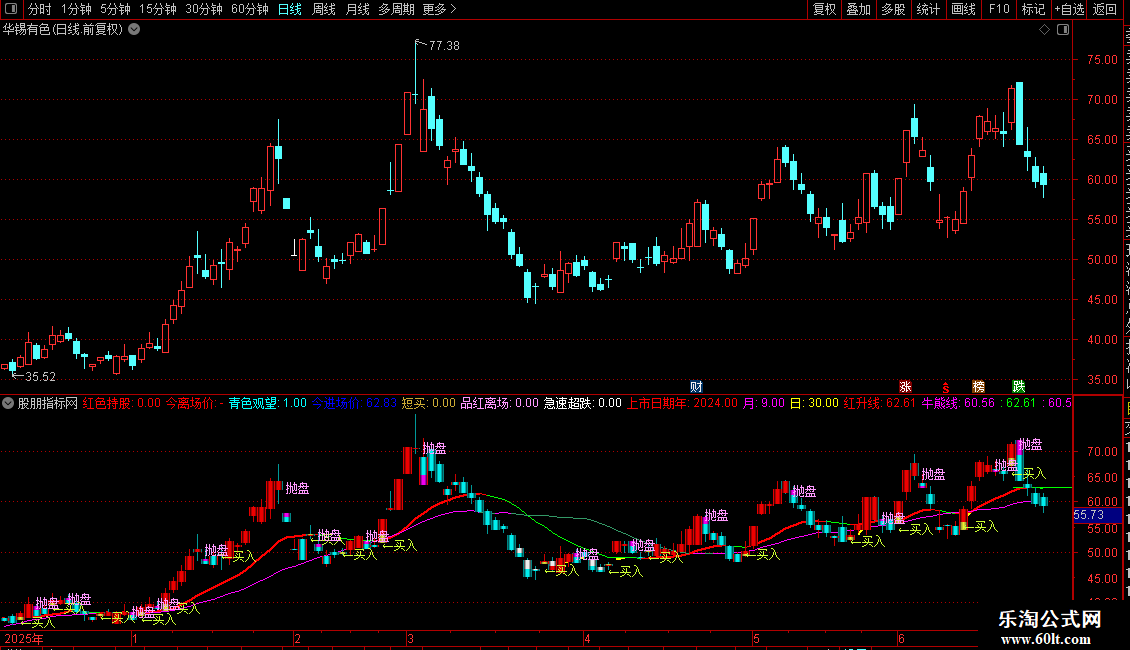The image size is (1130, 650).
Task: Click the 红升线: 62.61 value
Action: click(x=880, y=403)
